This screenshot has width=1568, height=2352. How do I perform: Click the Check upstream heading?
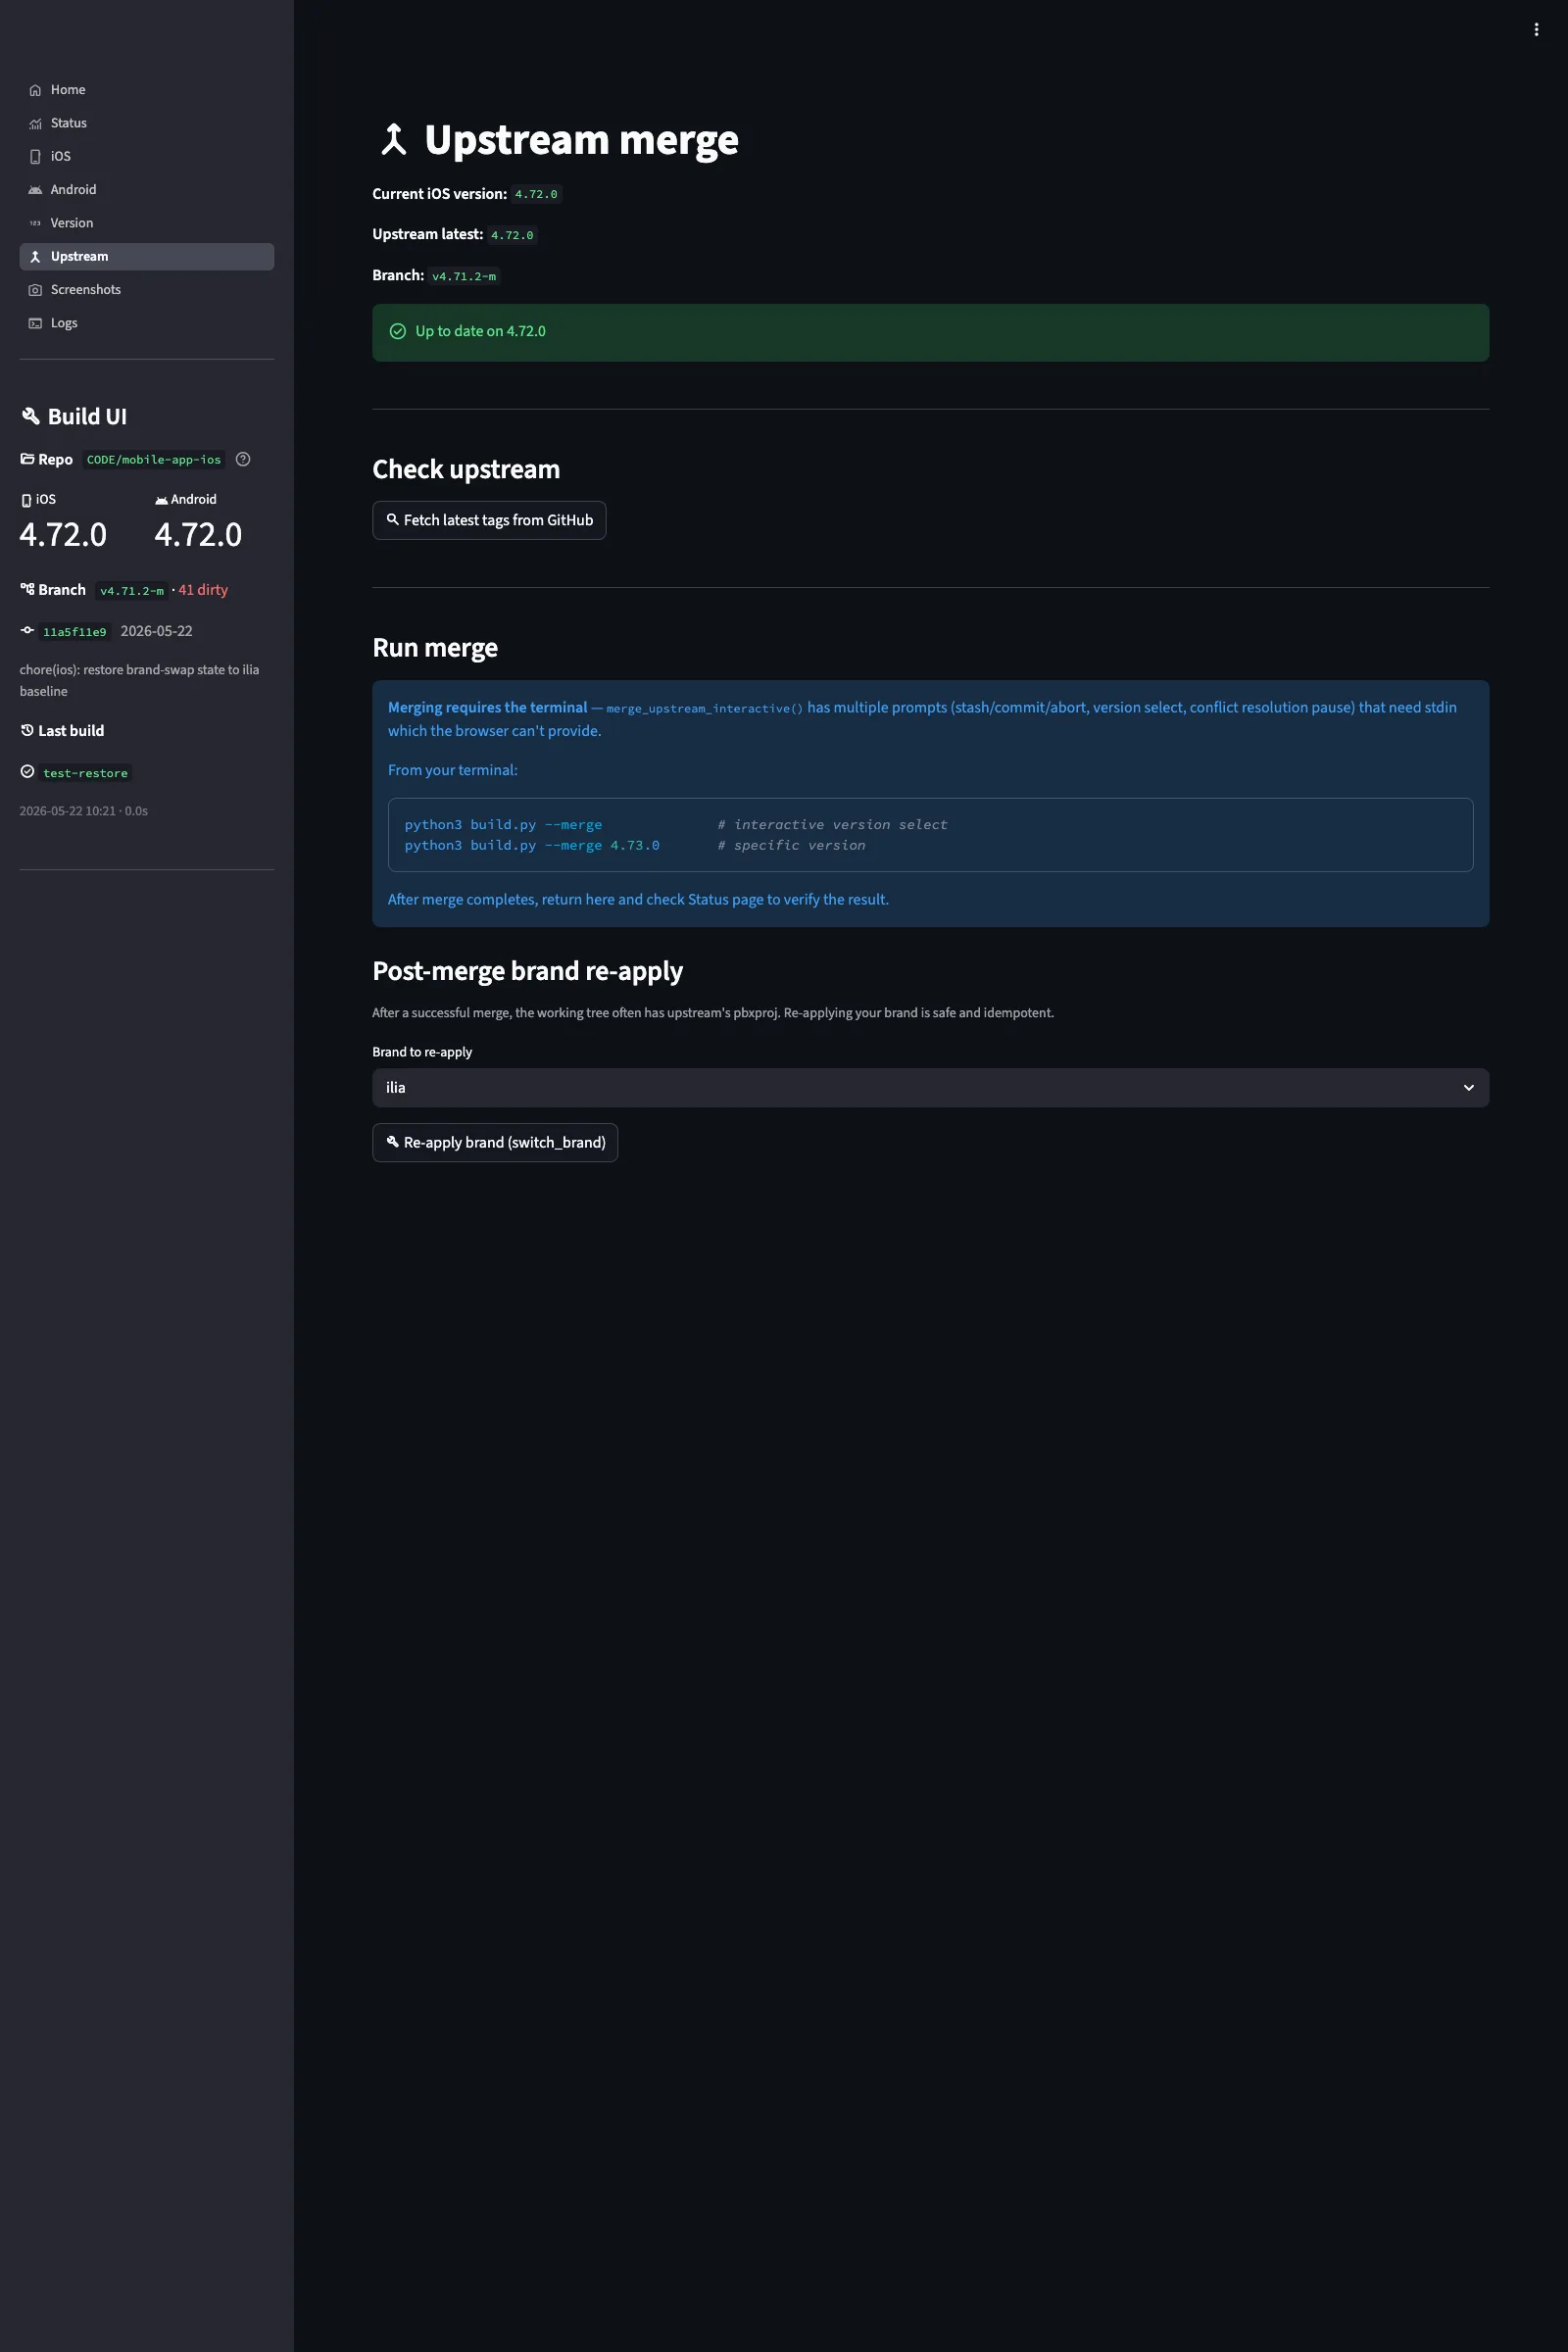click(x=466, y=469)
